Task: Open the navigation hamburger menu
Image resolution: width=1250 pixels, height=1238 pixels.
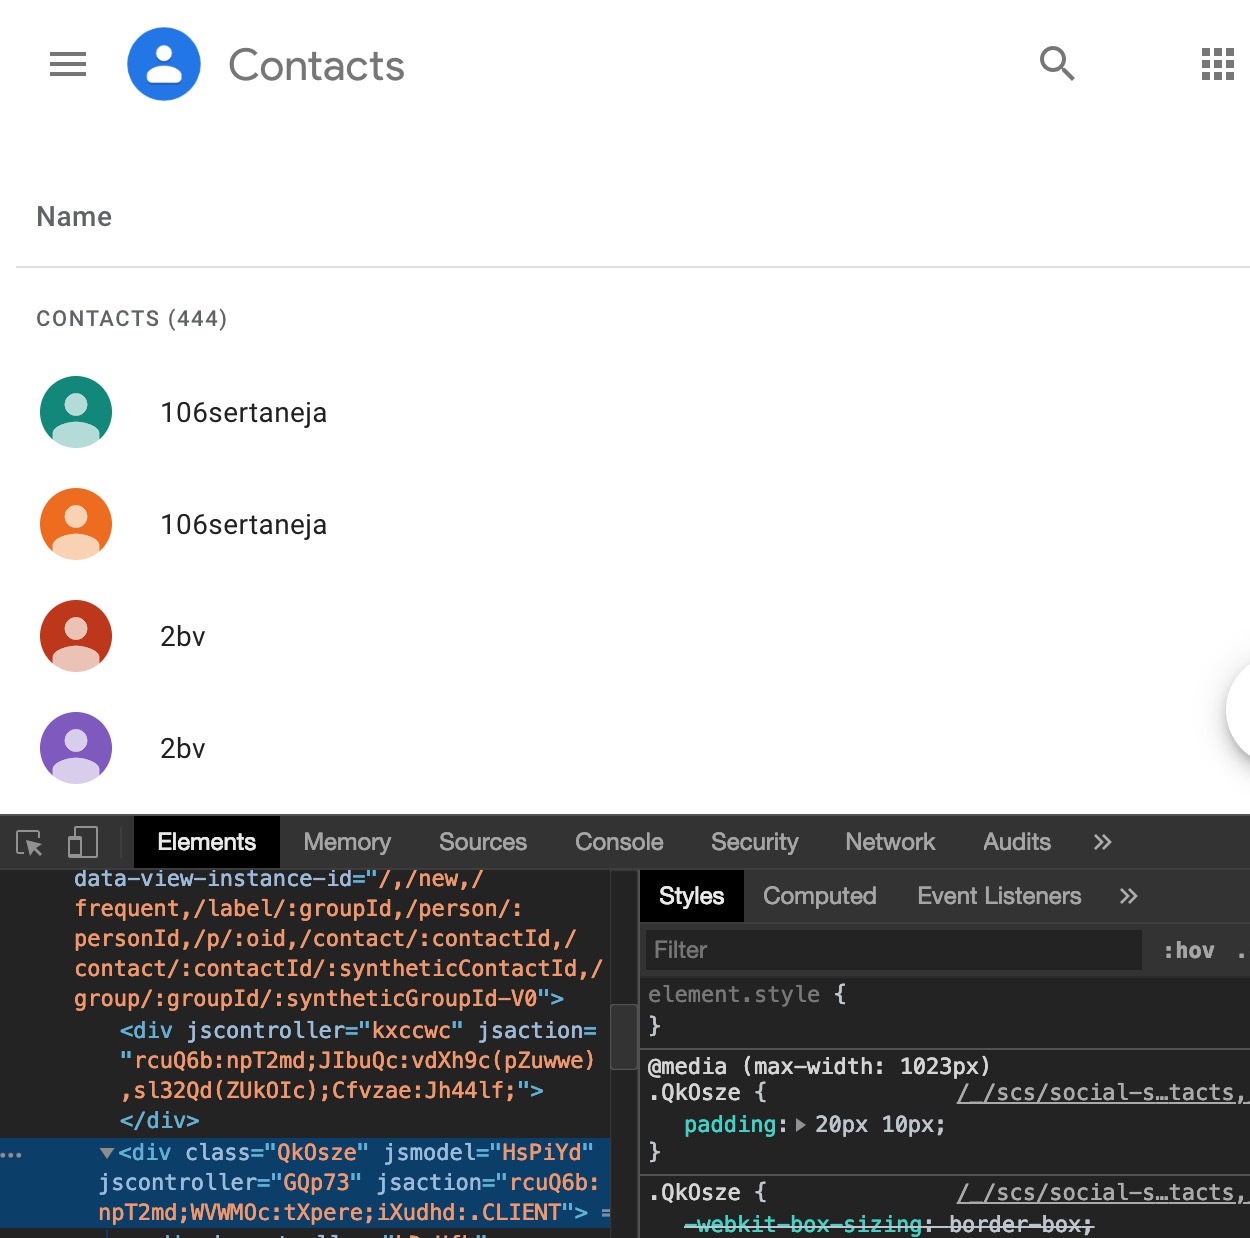Action: click(x=67, y=64)
